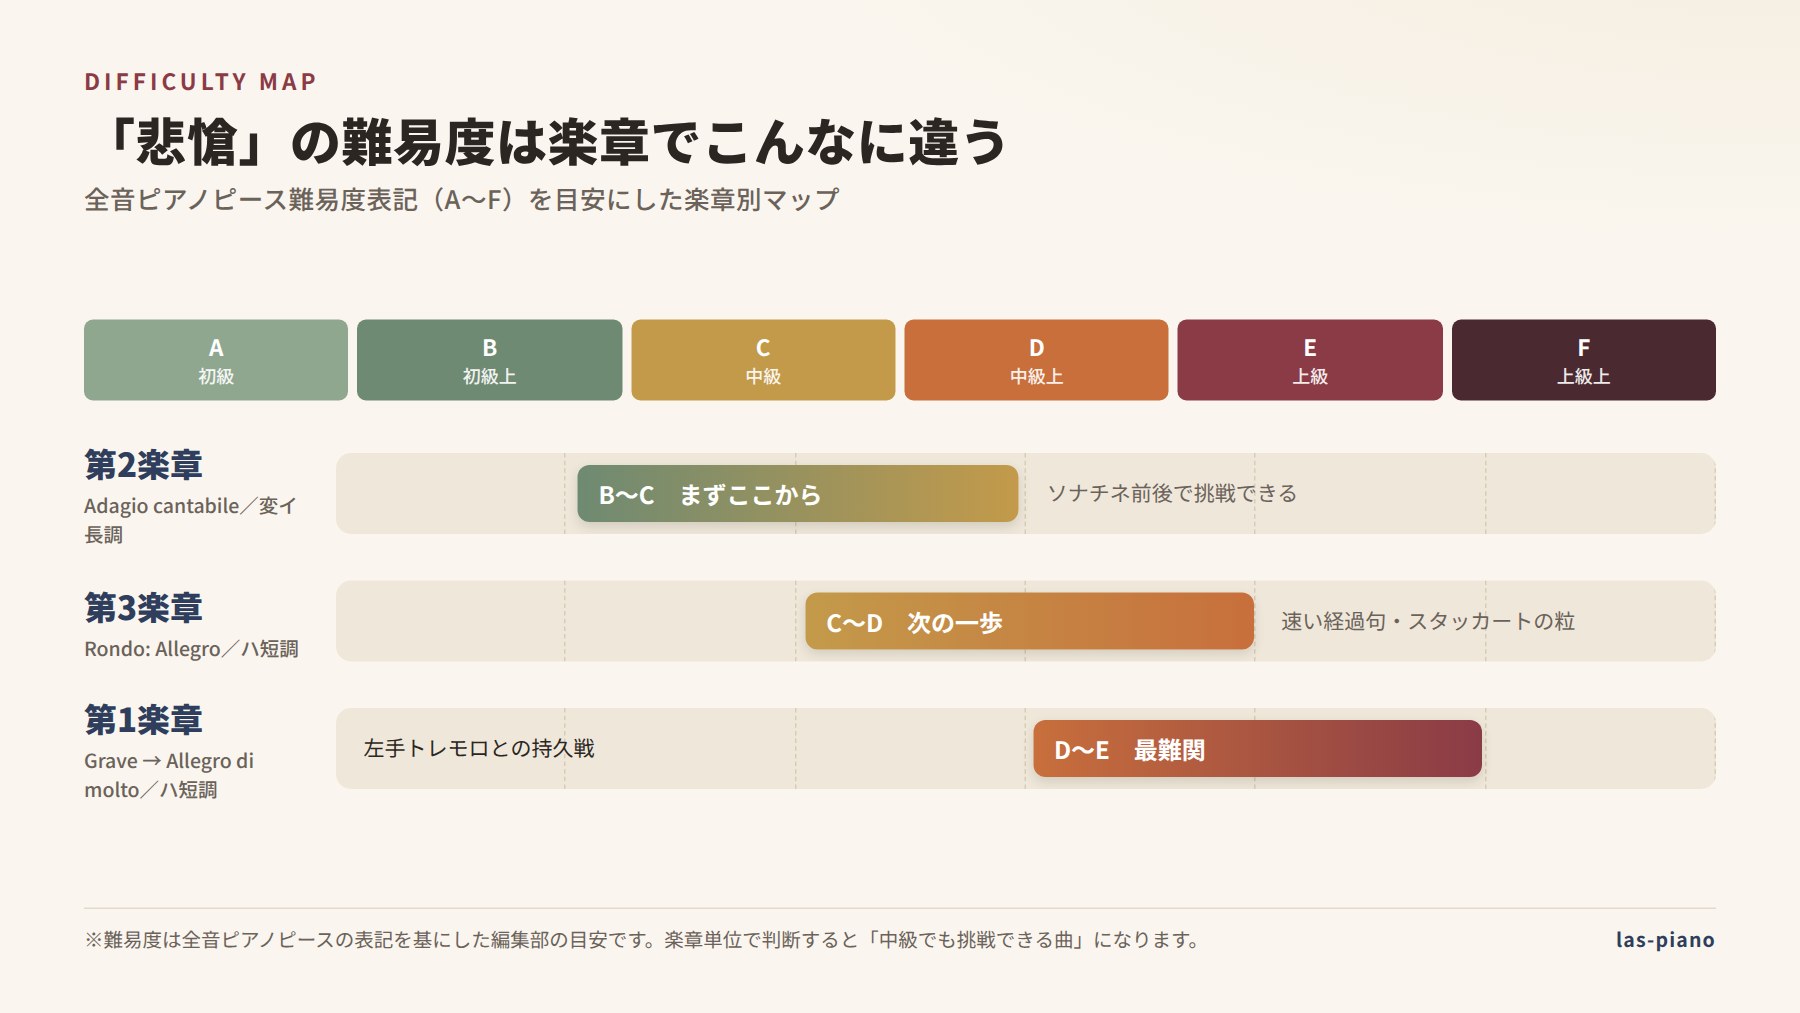Viewport: 1800px width, 1013px height.
Task: Click the D 中級上 difficulty box
Action: click(x=1036, y=360)
